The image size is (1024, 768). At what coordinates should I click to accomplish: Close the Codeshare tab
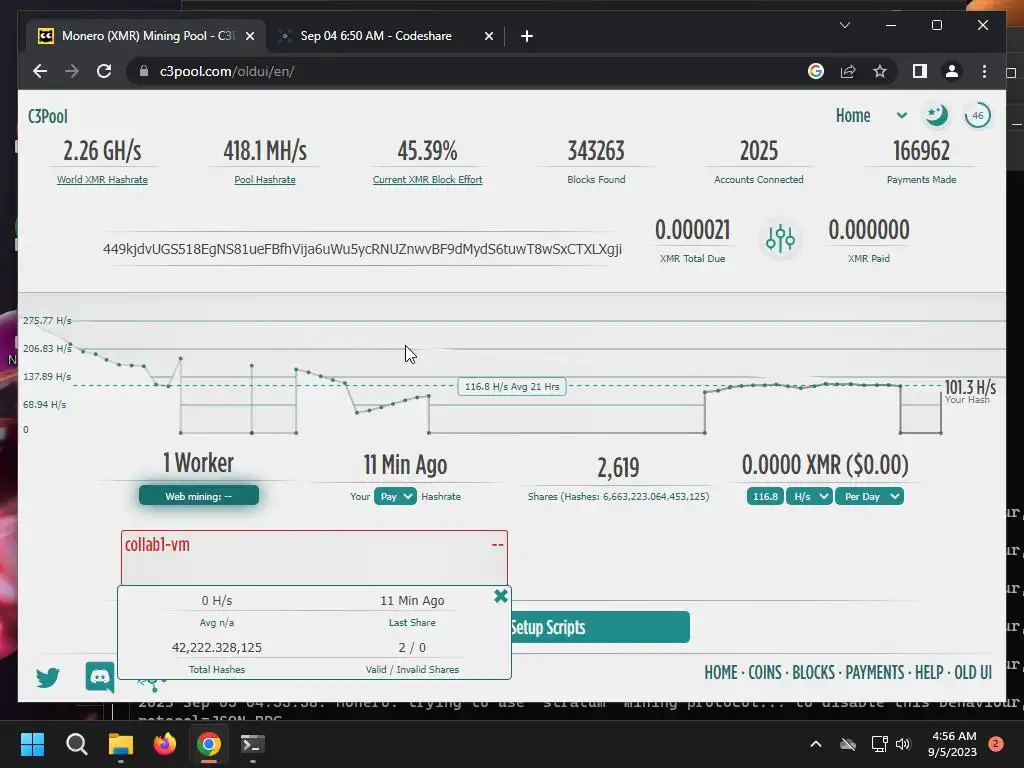tap(488, 36)
